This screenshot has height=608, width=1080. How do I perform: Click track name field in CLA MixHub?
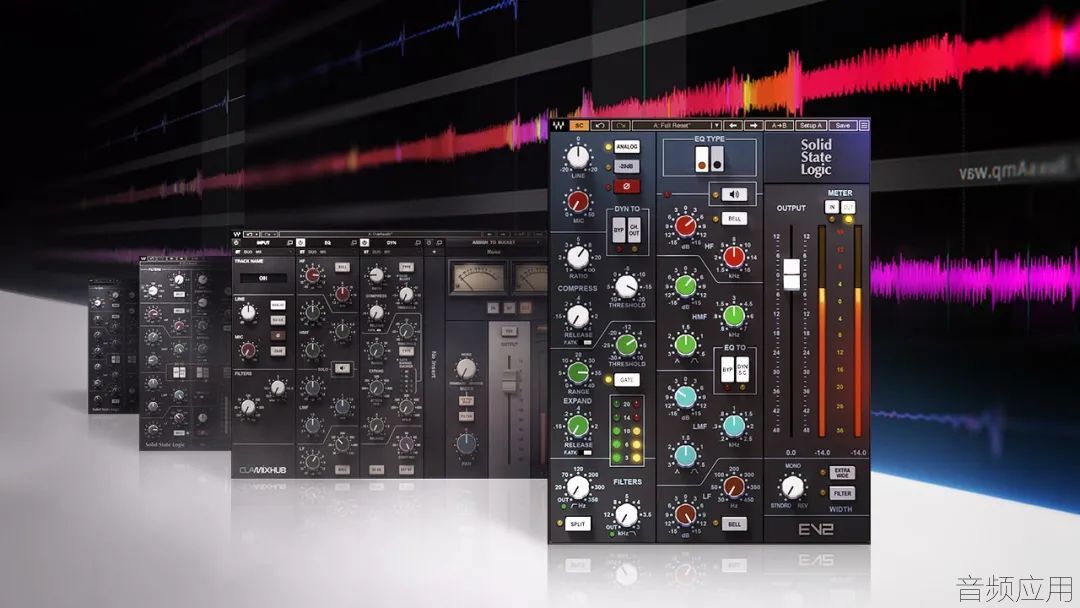[263, 278]
